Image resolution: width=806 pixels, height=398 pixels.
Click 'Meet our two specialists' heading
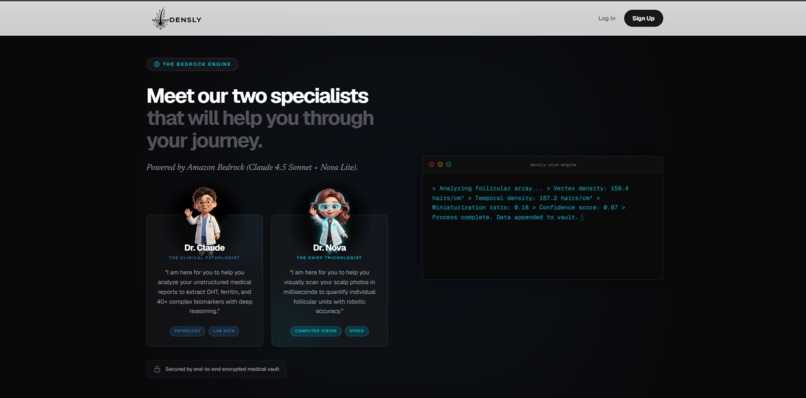(258, 96)
